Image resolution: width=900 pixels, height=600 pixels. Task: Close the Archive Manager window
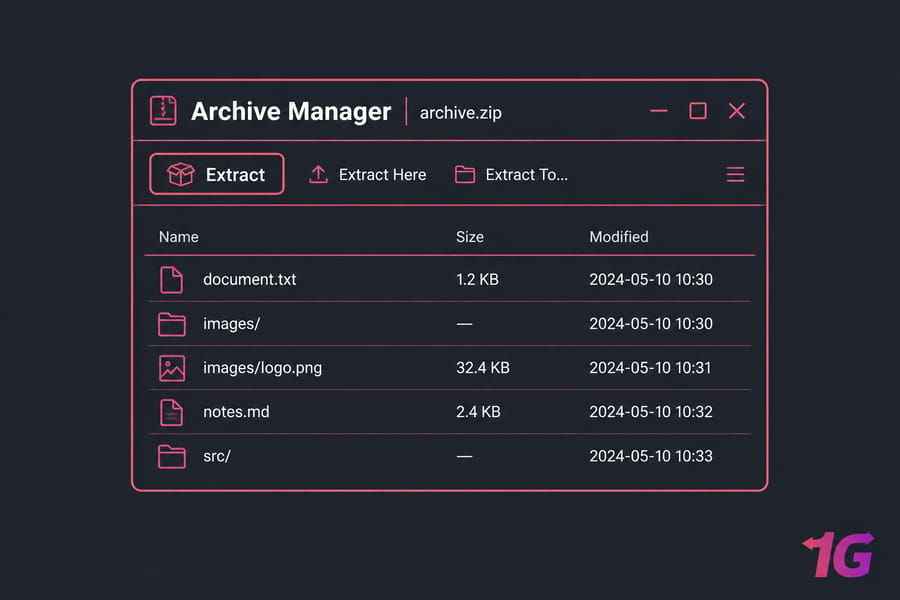(736, 110)
